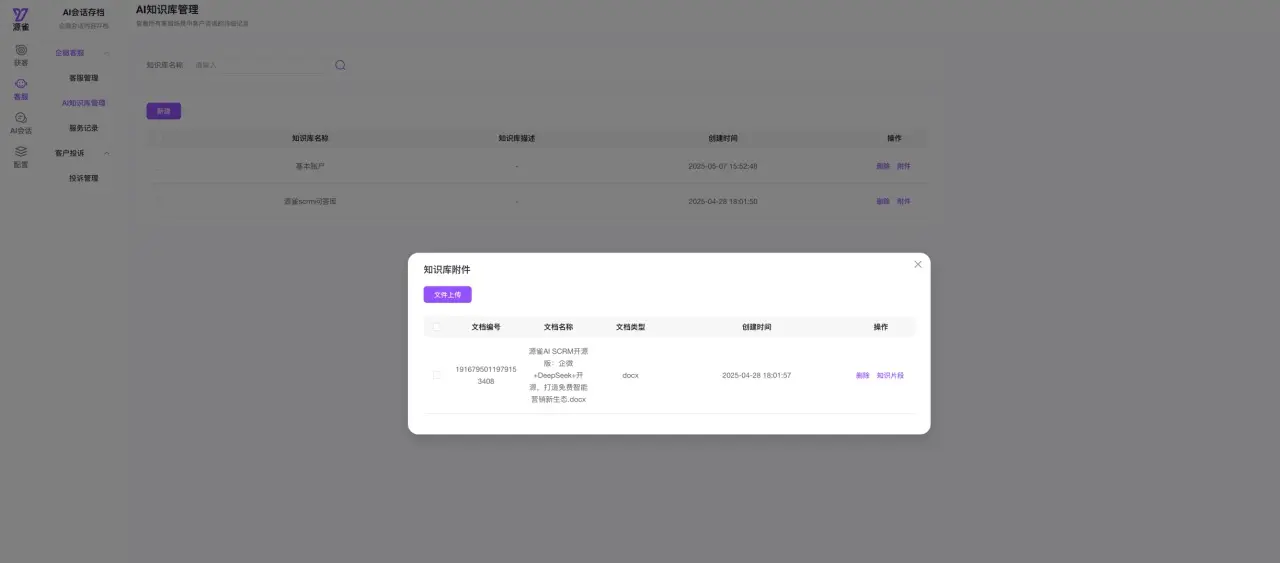Click the 知识库名称 search input

coord(259,65)
